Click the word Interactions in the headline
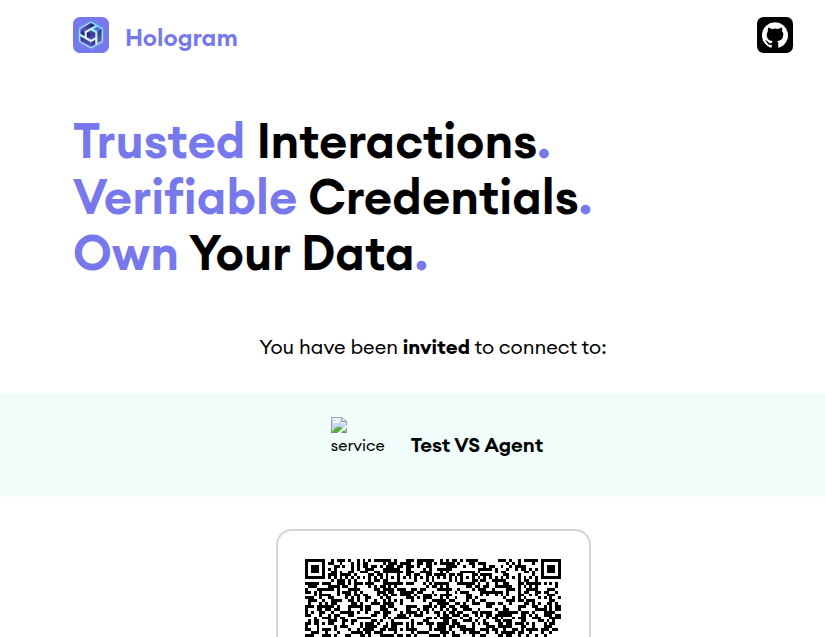The height and width of the screenshot is (637, 825). point(397,141)
